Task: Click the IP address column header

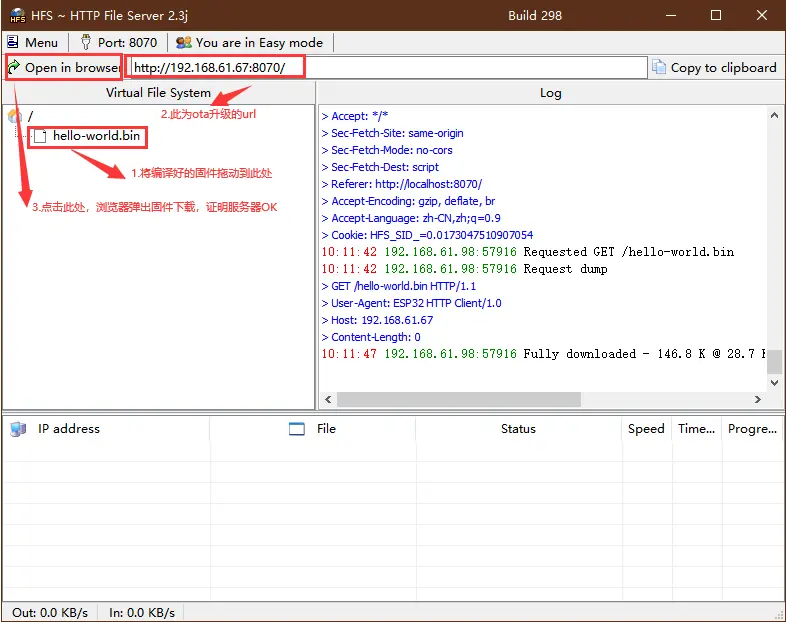Action: (69, 429)
